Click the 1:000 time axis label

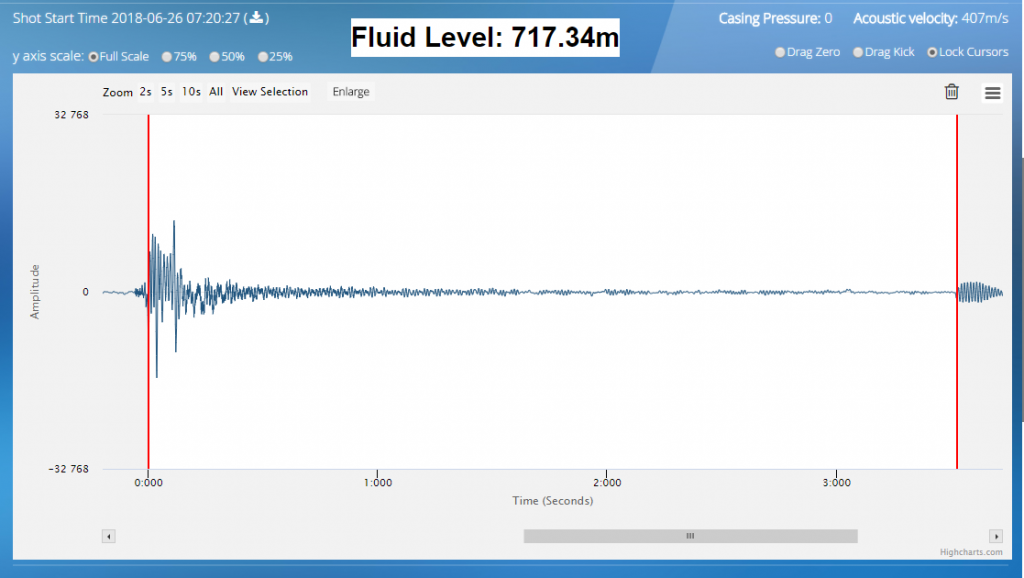[378, 483]
